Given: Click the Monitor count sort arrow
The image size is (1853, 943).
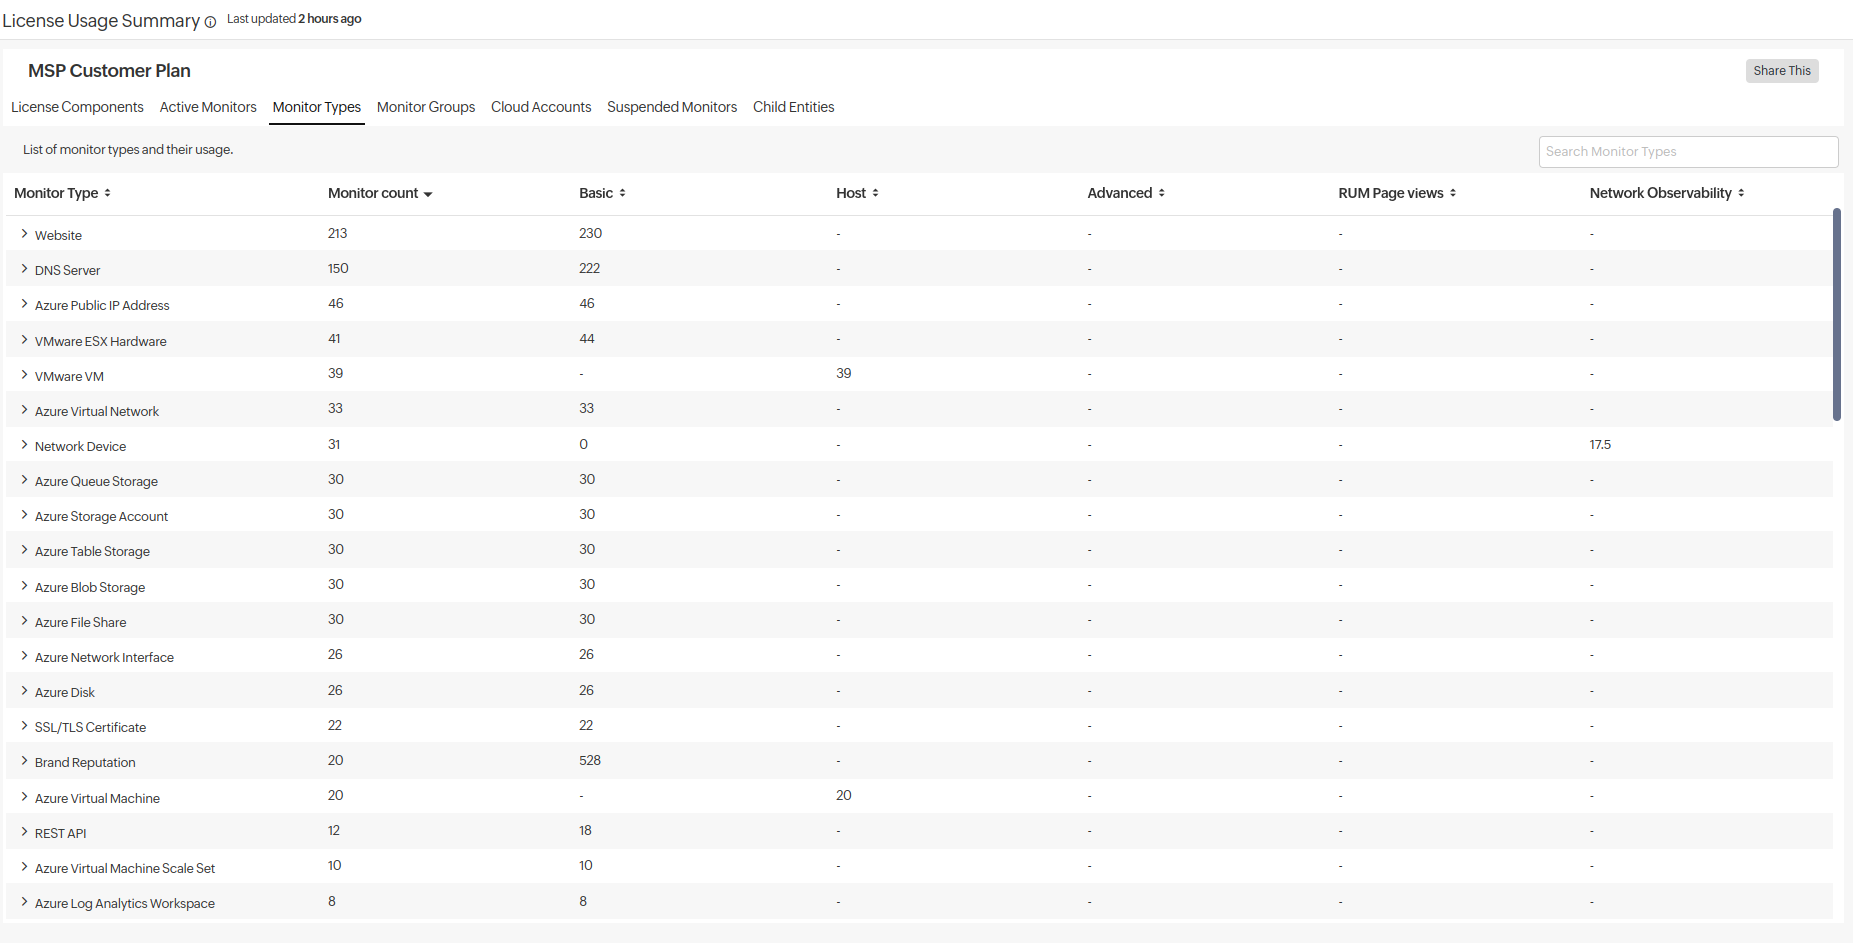Looking at the screenshot, I should [x=428, y=194].
